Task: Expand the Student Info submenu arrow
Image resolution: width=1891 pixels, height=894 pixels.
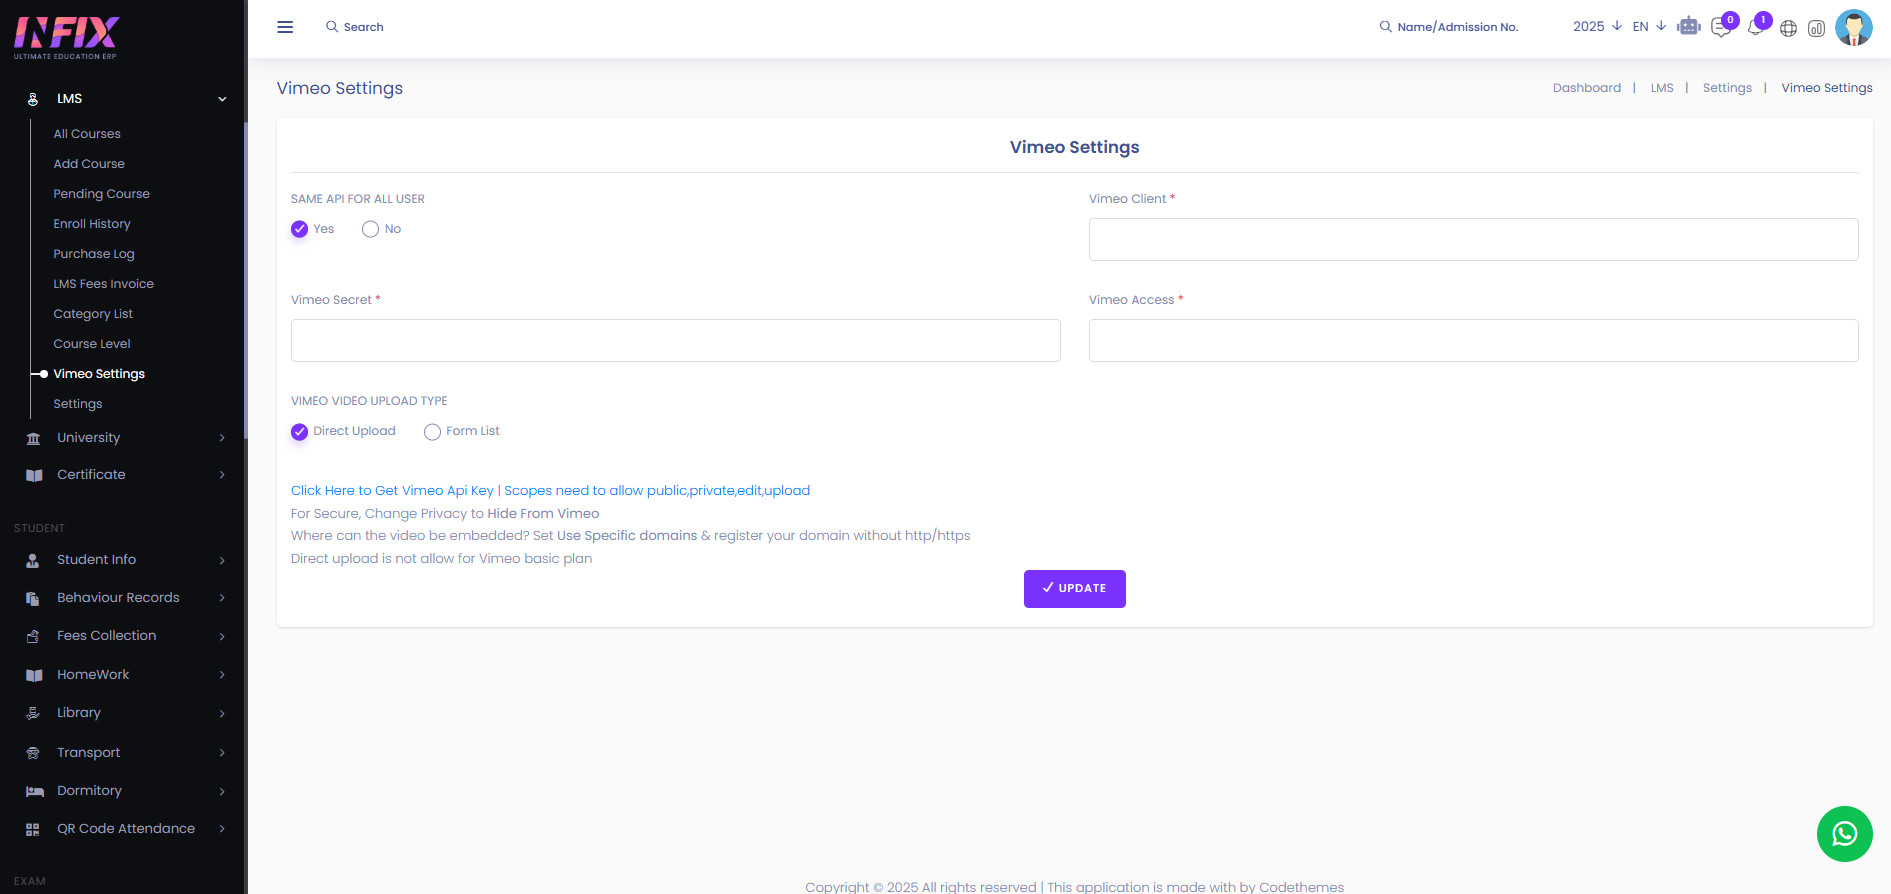Action: coord(222,560)
